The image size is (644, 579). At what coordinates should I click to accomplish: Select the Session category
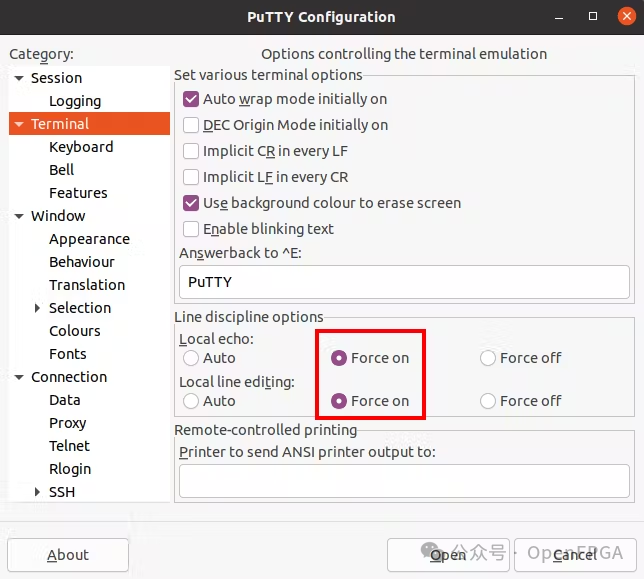(57, 78)
